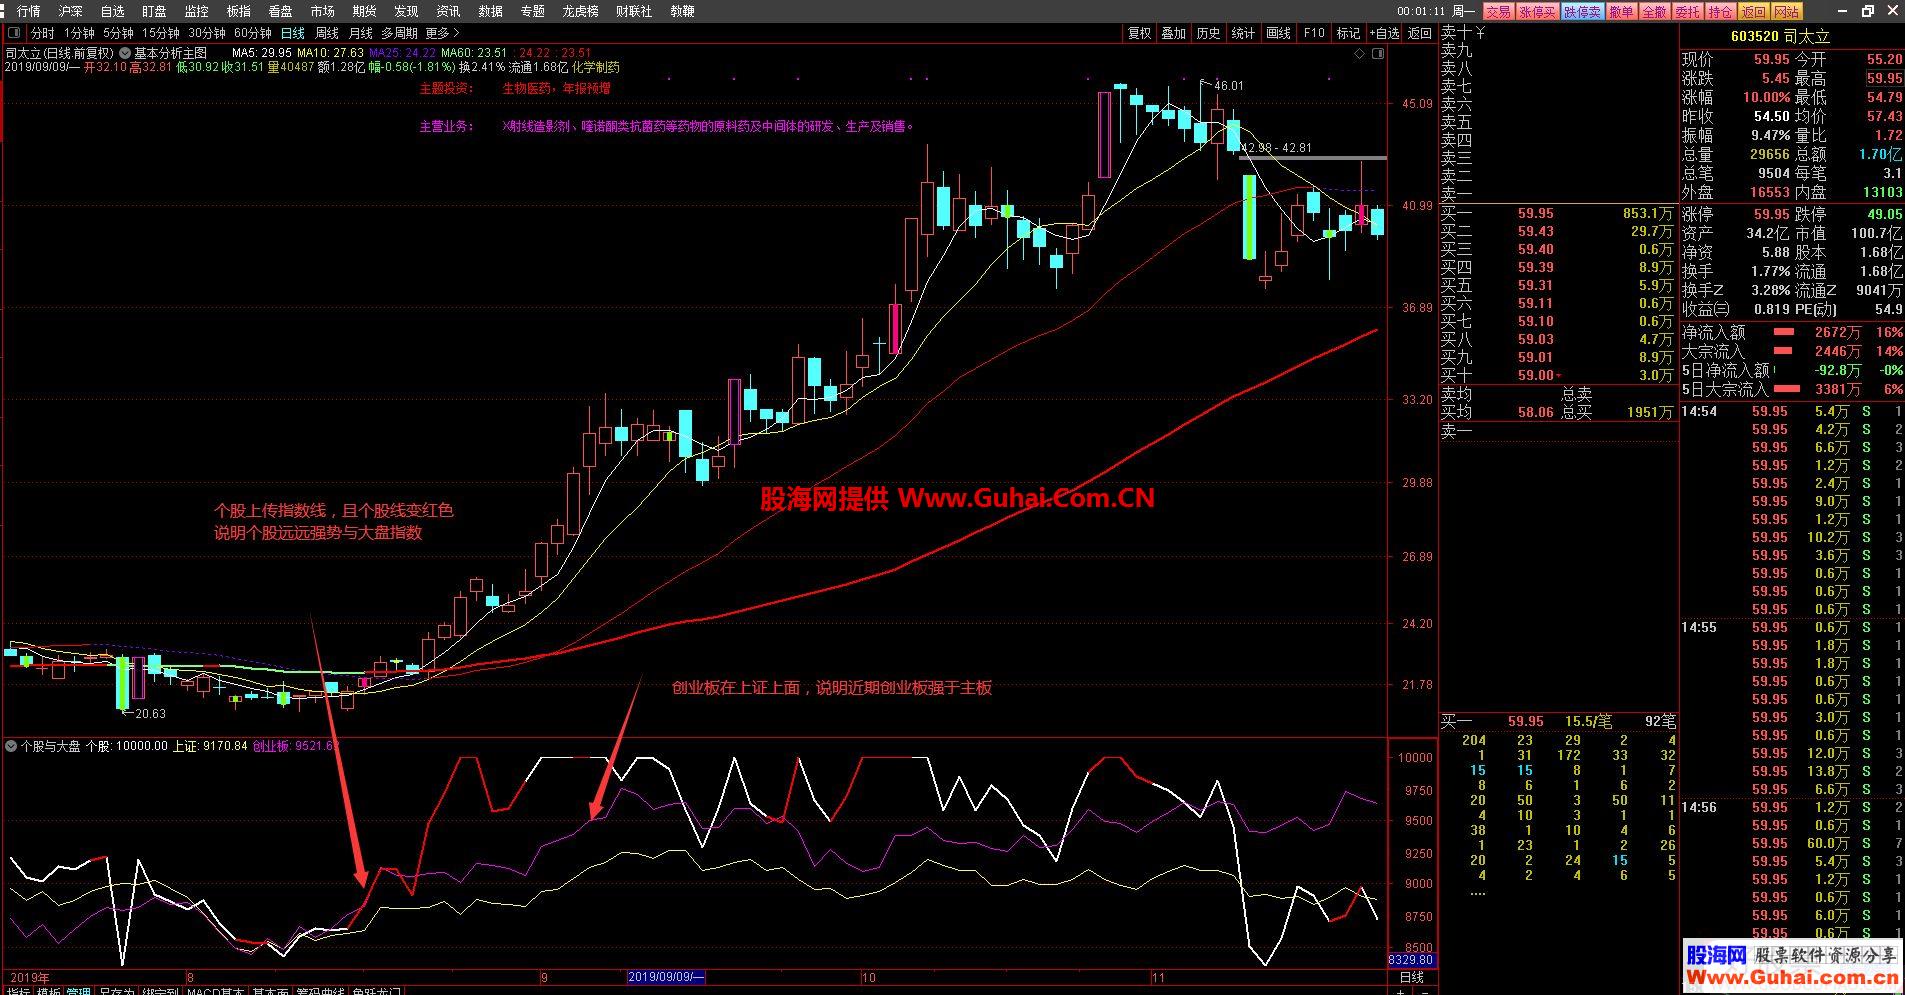Expand the 更多 periods menu

(443, 33)
